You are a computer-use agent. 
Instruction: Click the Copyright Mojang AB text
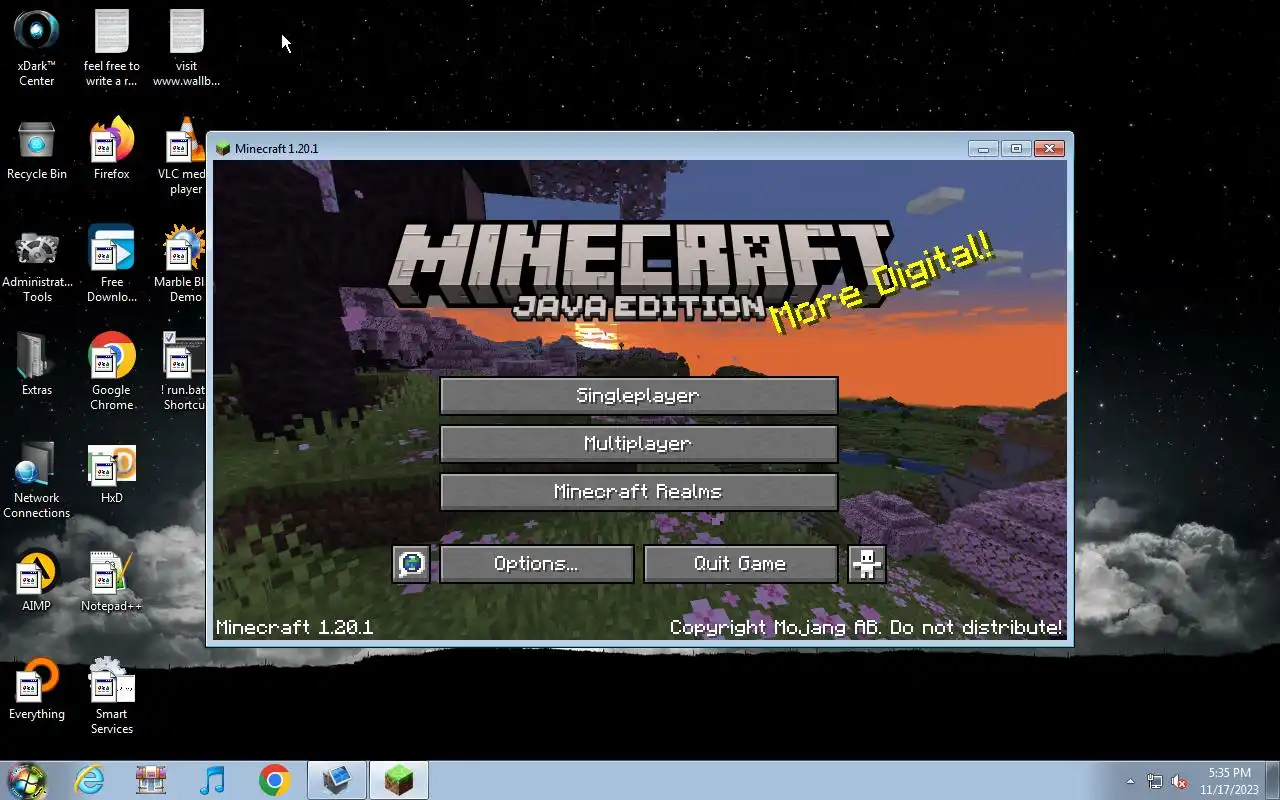[865, 627]
